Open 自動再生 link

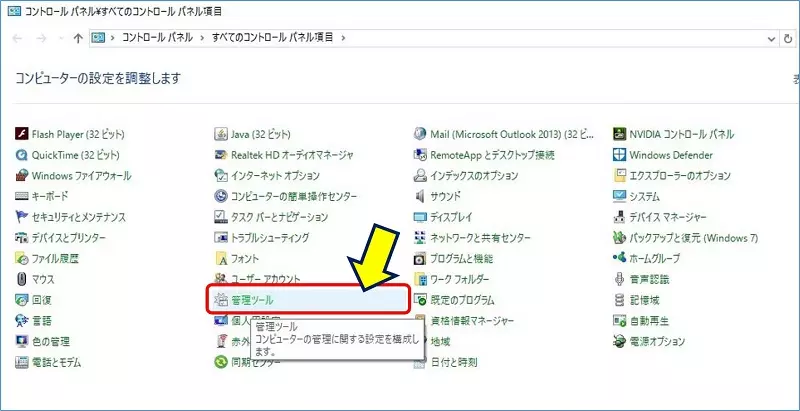pyautogui.click(x=649, y=321)
